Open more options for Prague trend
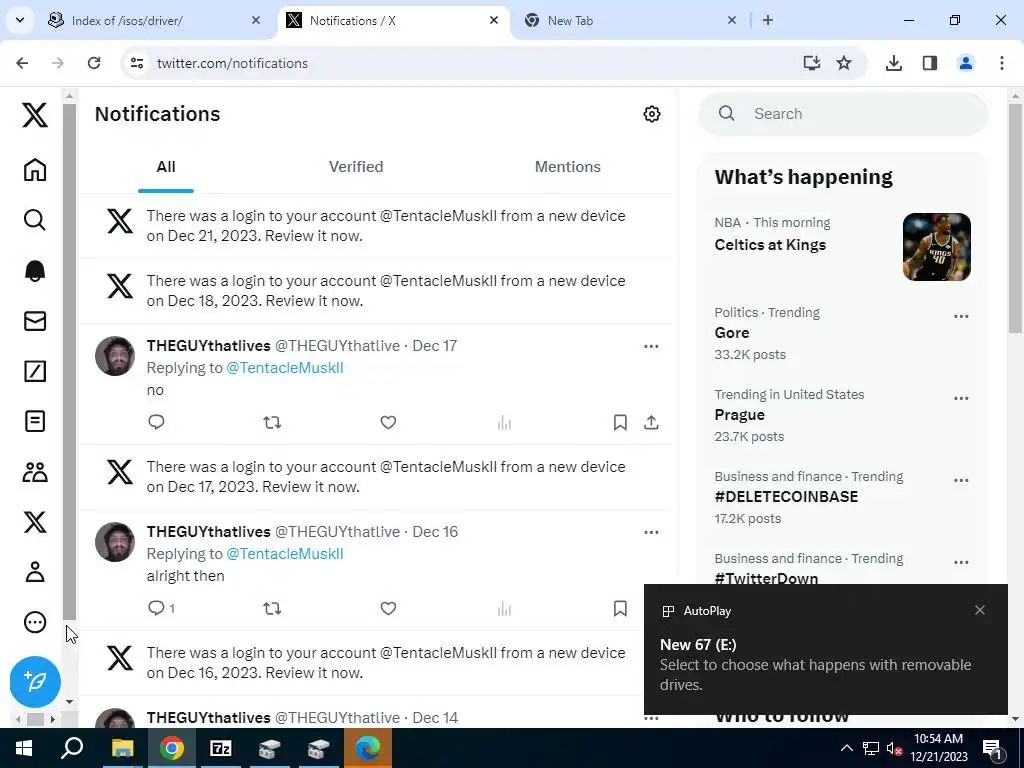Viewport: 1024px width, 768px height. tap(961, 398)
